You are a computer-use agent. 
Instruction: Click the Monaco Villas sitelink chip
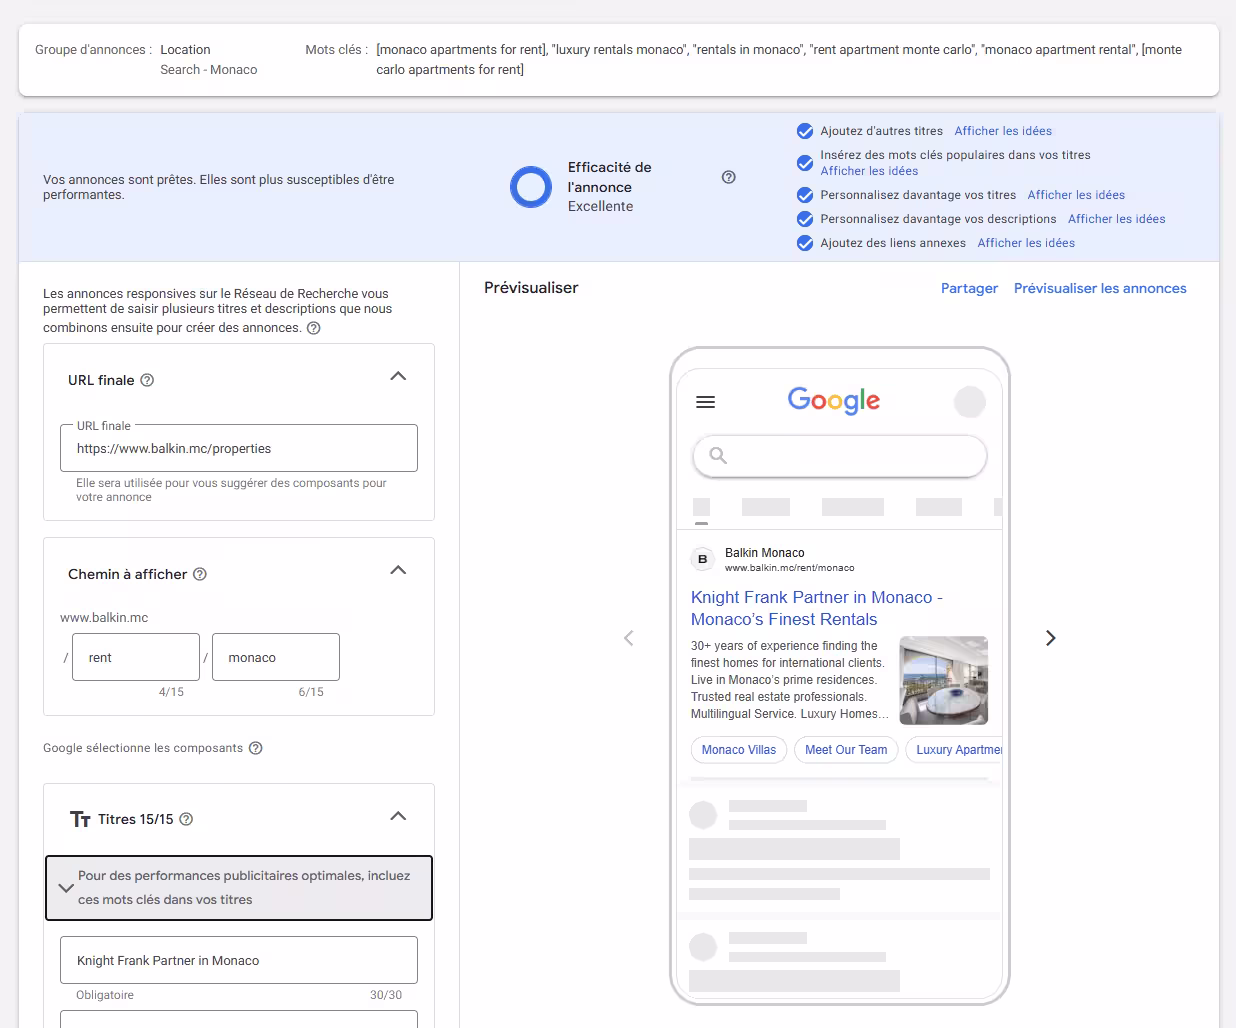point(738,749)
